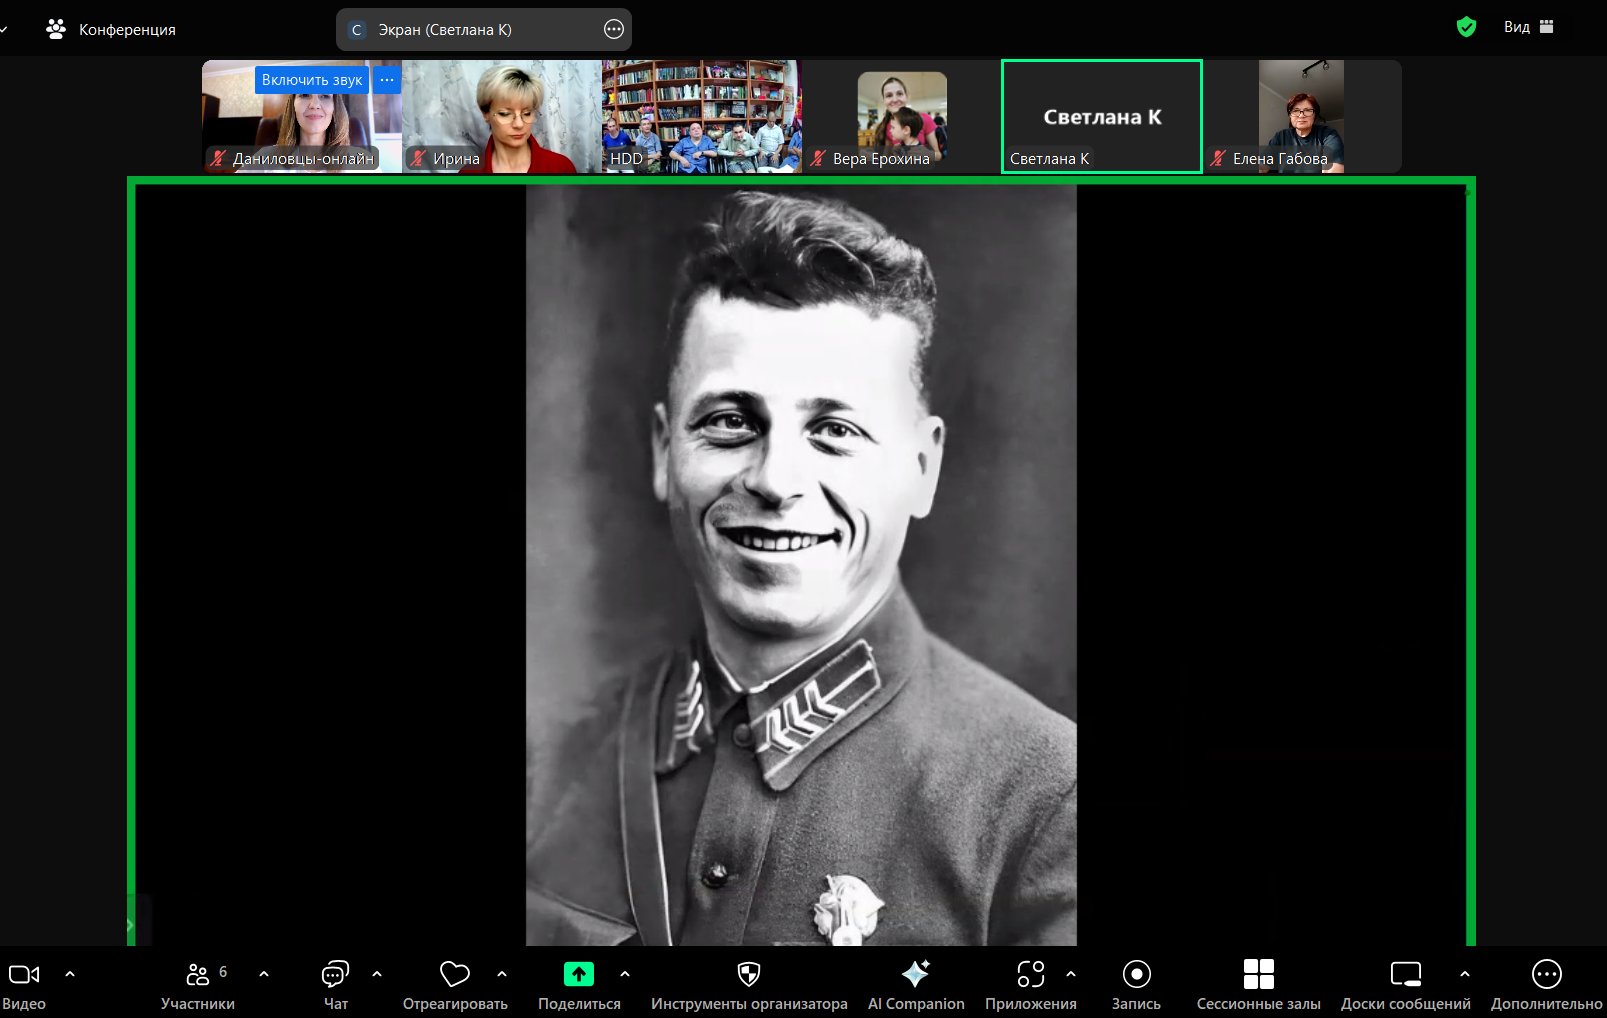
Task: Click the green encryption shield icon
Action: coord(1466,27)
